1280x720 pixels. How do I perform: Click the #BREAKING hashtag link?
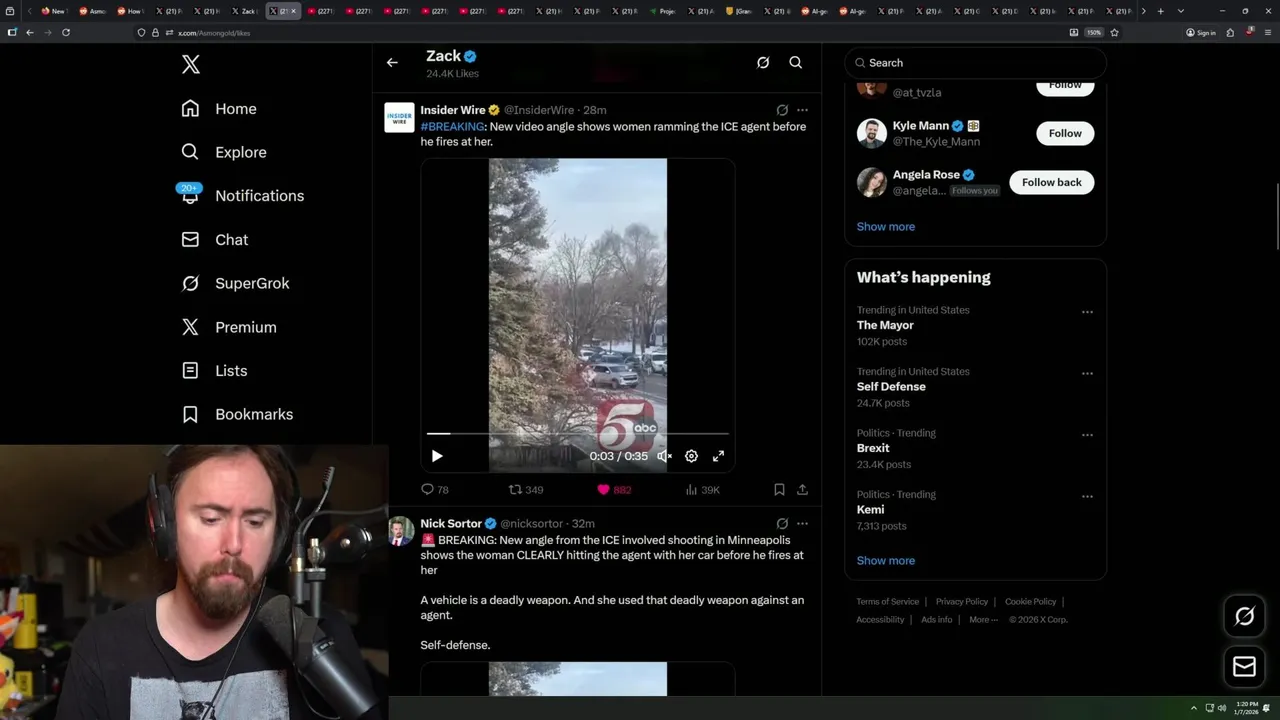pyautogui.click(x=452, y=127)
